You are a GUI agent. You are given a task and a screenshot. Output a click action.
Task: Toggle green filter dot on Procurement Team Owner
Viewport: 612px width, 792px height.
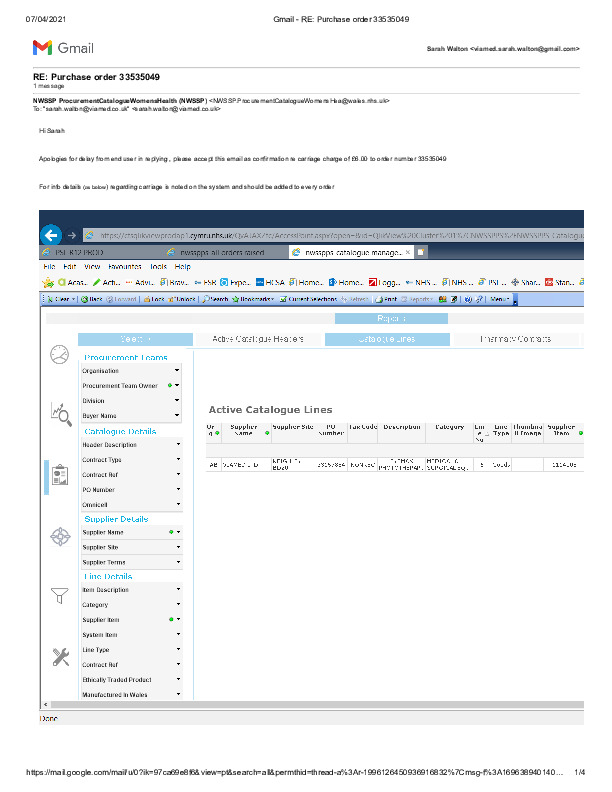[171, 385]
